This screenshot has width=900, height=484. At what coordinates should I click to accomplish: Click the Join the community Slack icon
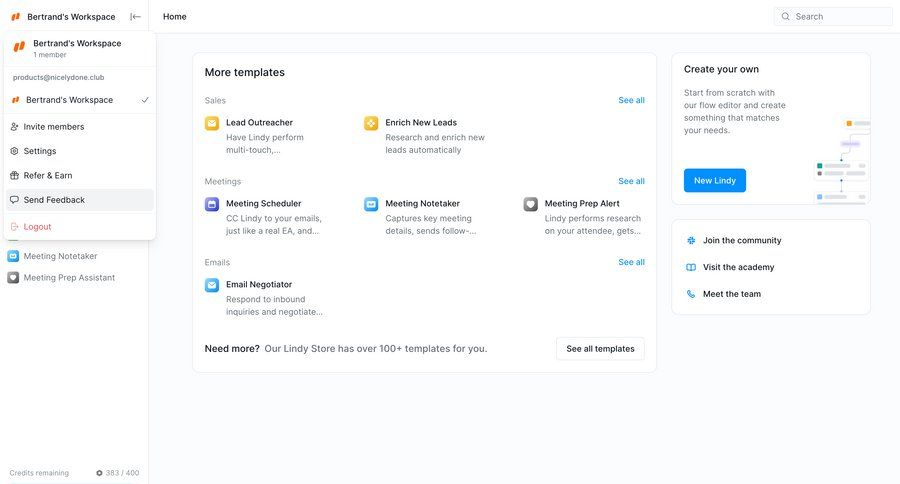tap(691, 241)
